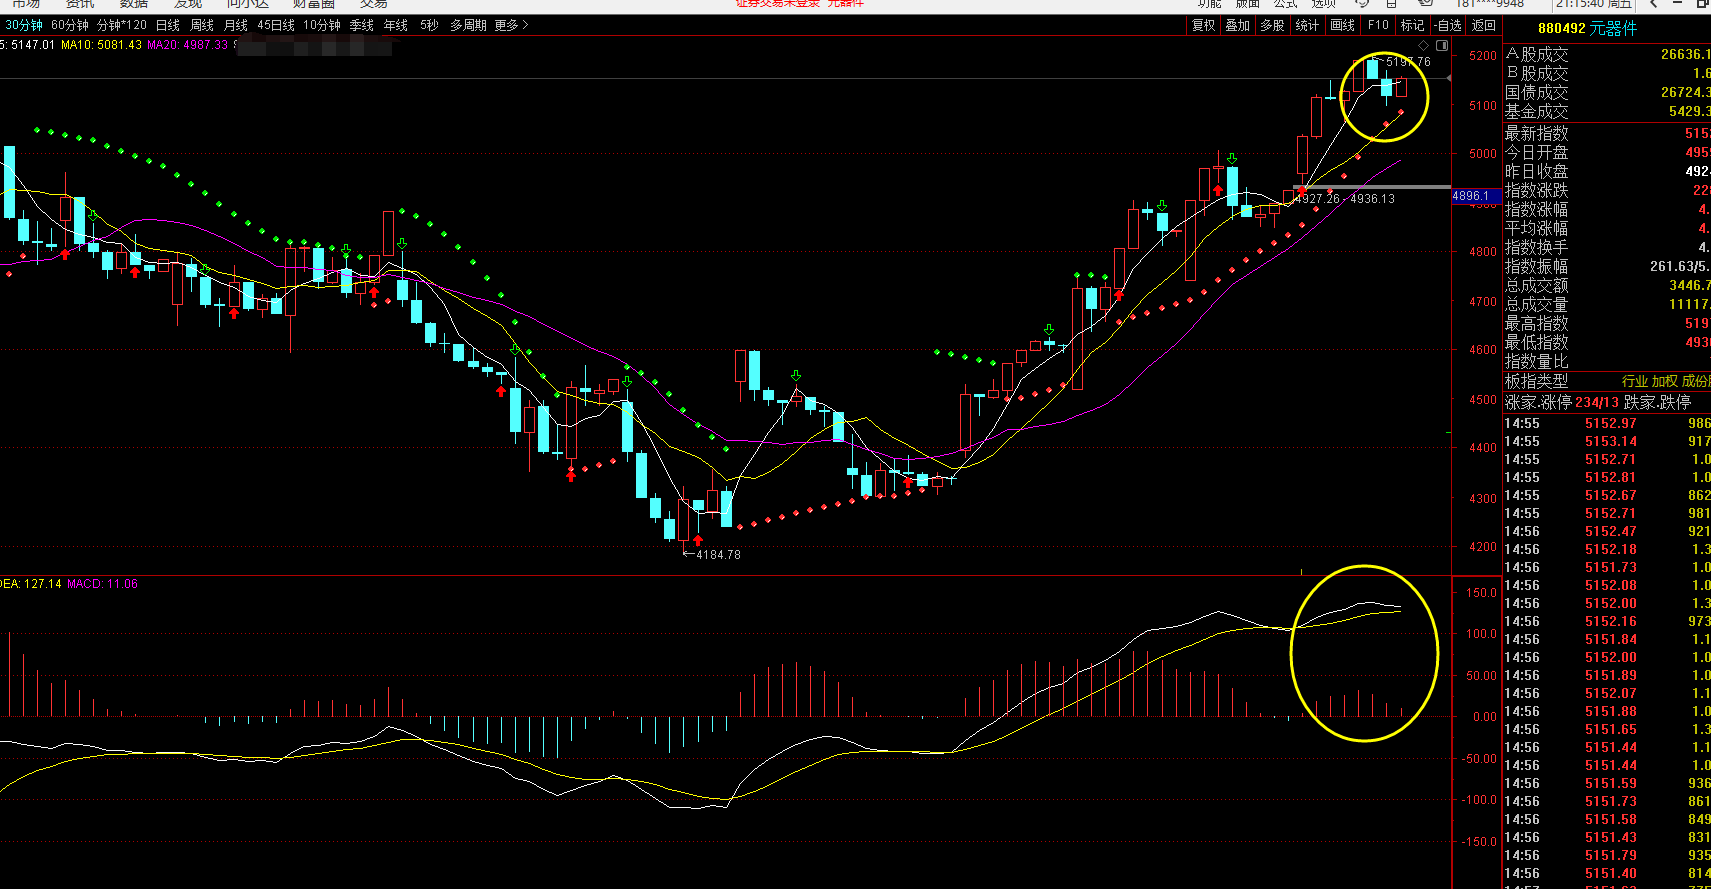Image resolution: width=1711 pixels, height=889 pixels.
Task: Click the DEA: 127.14 indicator label
Action: click(31, 584)
